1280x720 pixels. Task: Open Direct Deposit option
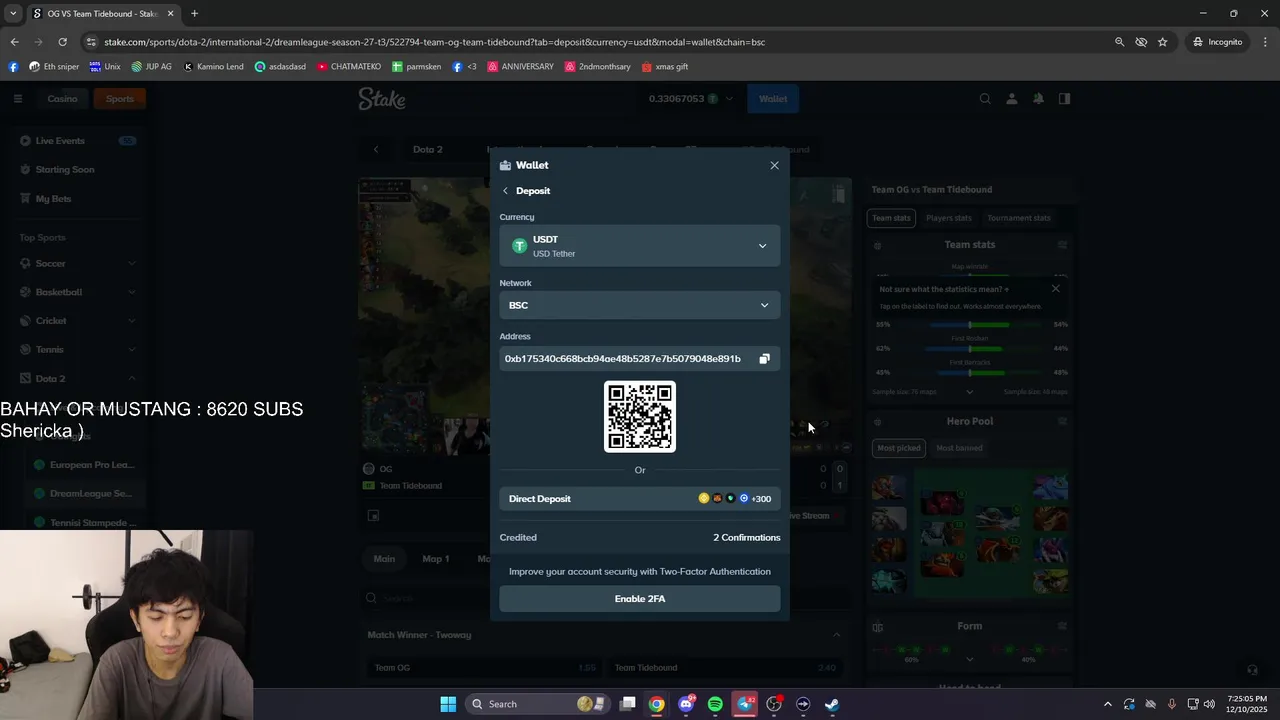coord(640,499)
